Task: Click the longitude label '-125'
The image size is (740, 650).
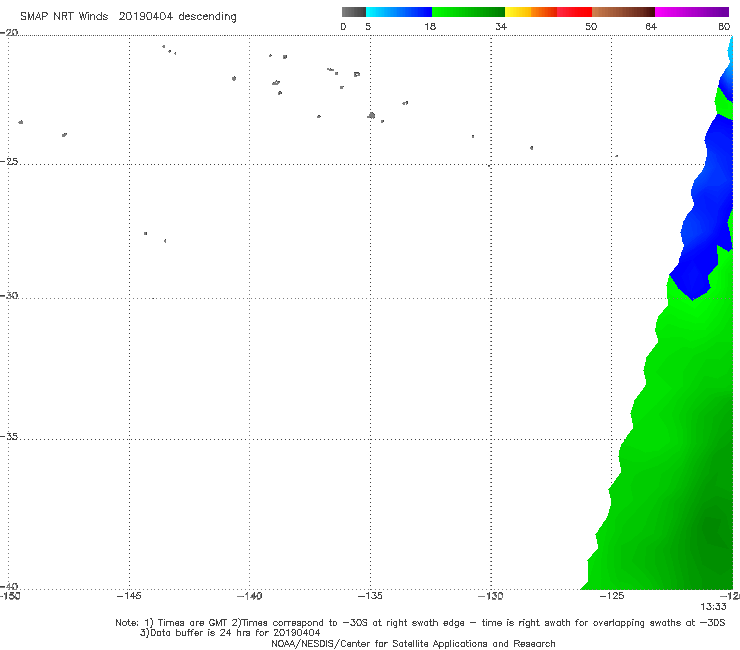Action: 612,596
